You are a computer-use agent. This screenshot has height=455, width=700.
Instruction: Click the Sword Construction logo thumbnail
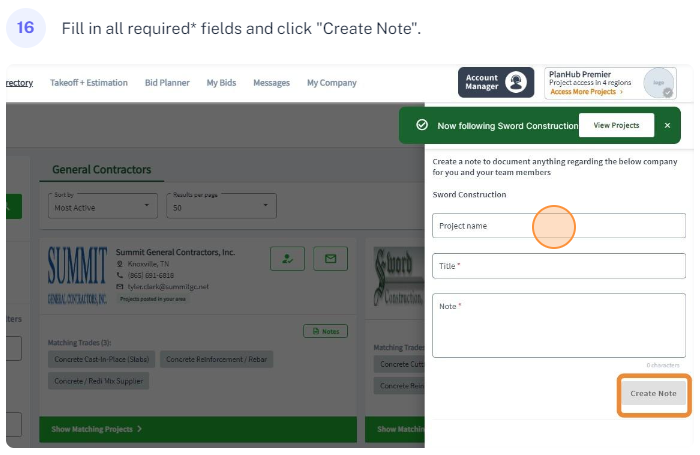click(399, 277)
